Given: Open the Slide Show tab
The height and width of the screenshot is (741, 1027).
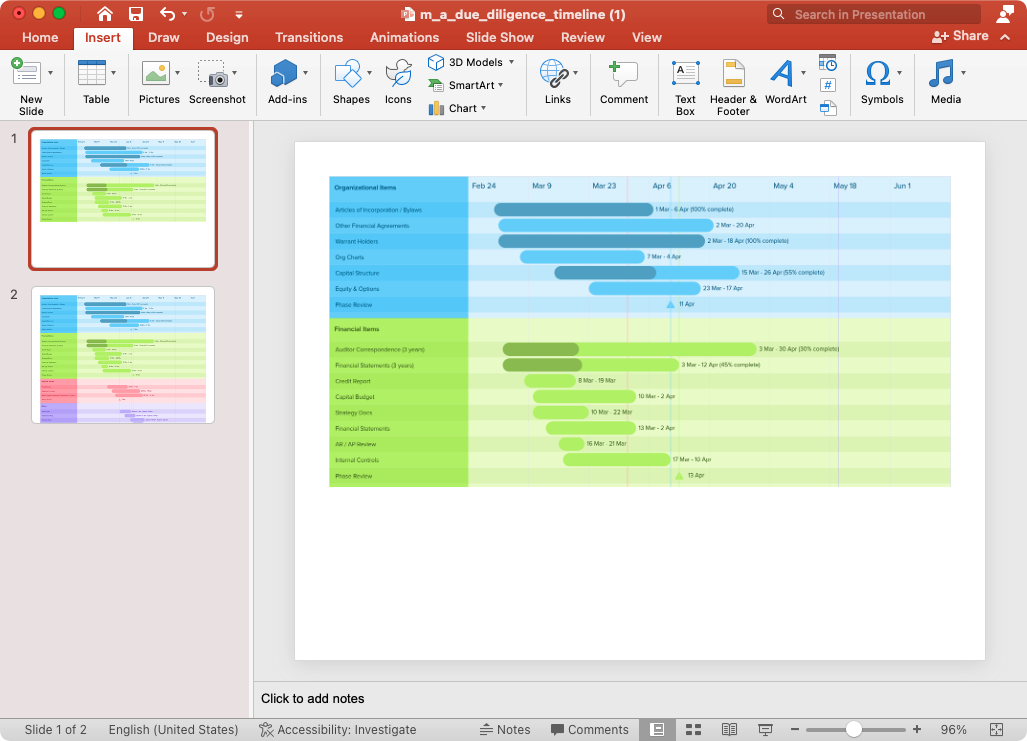Looking at the screenshot, I should pos(500,37).
